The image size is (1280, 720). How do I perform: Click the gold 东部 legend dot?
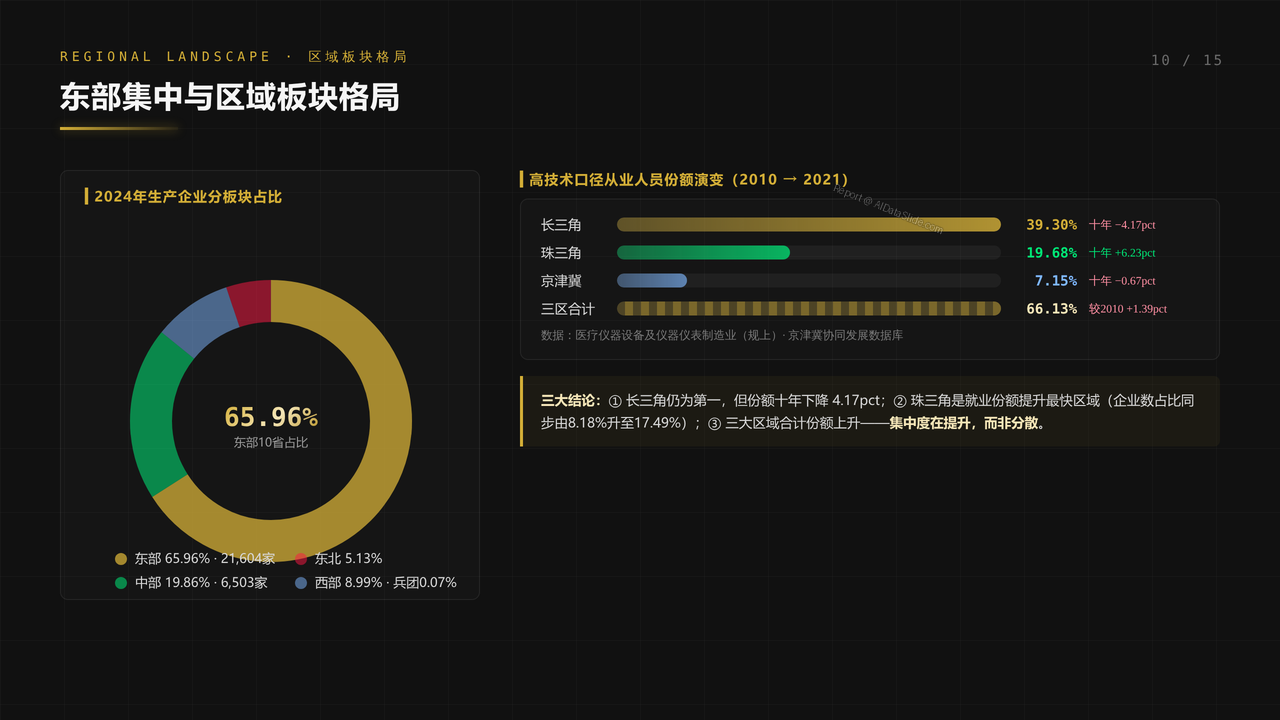[x=121, y=559]
